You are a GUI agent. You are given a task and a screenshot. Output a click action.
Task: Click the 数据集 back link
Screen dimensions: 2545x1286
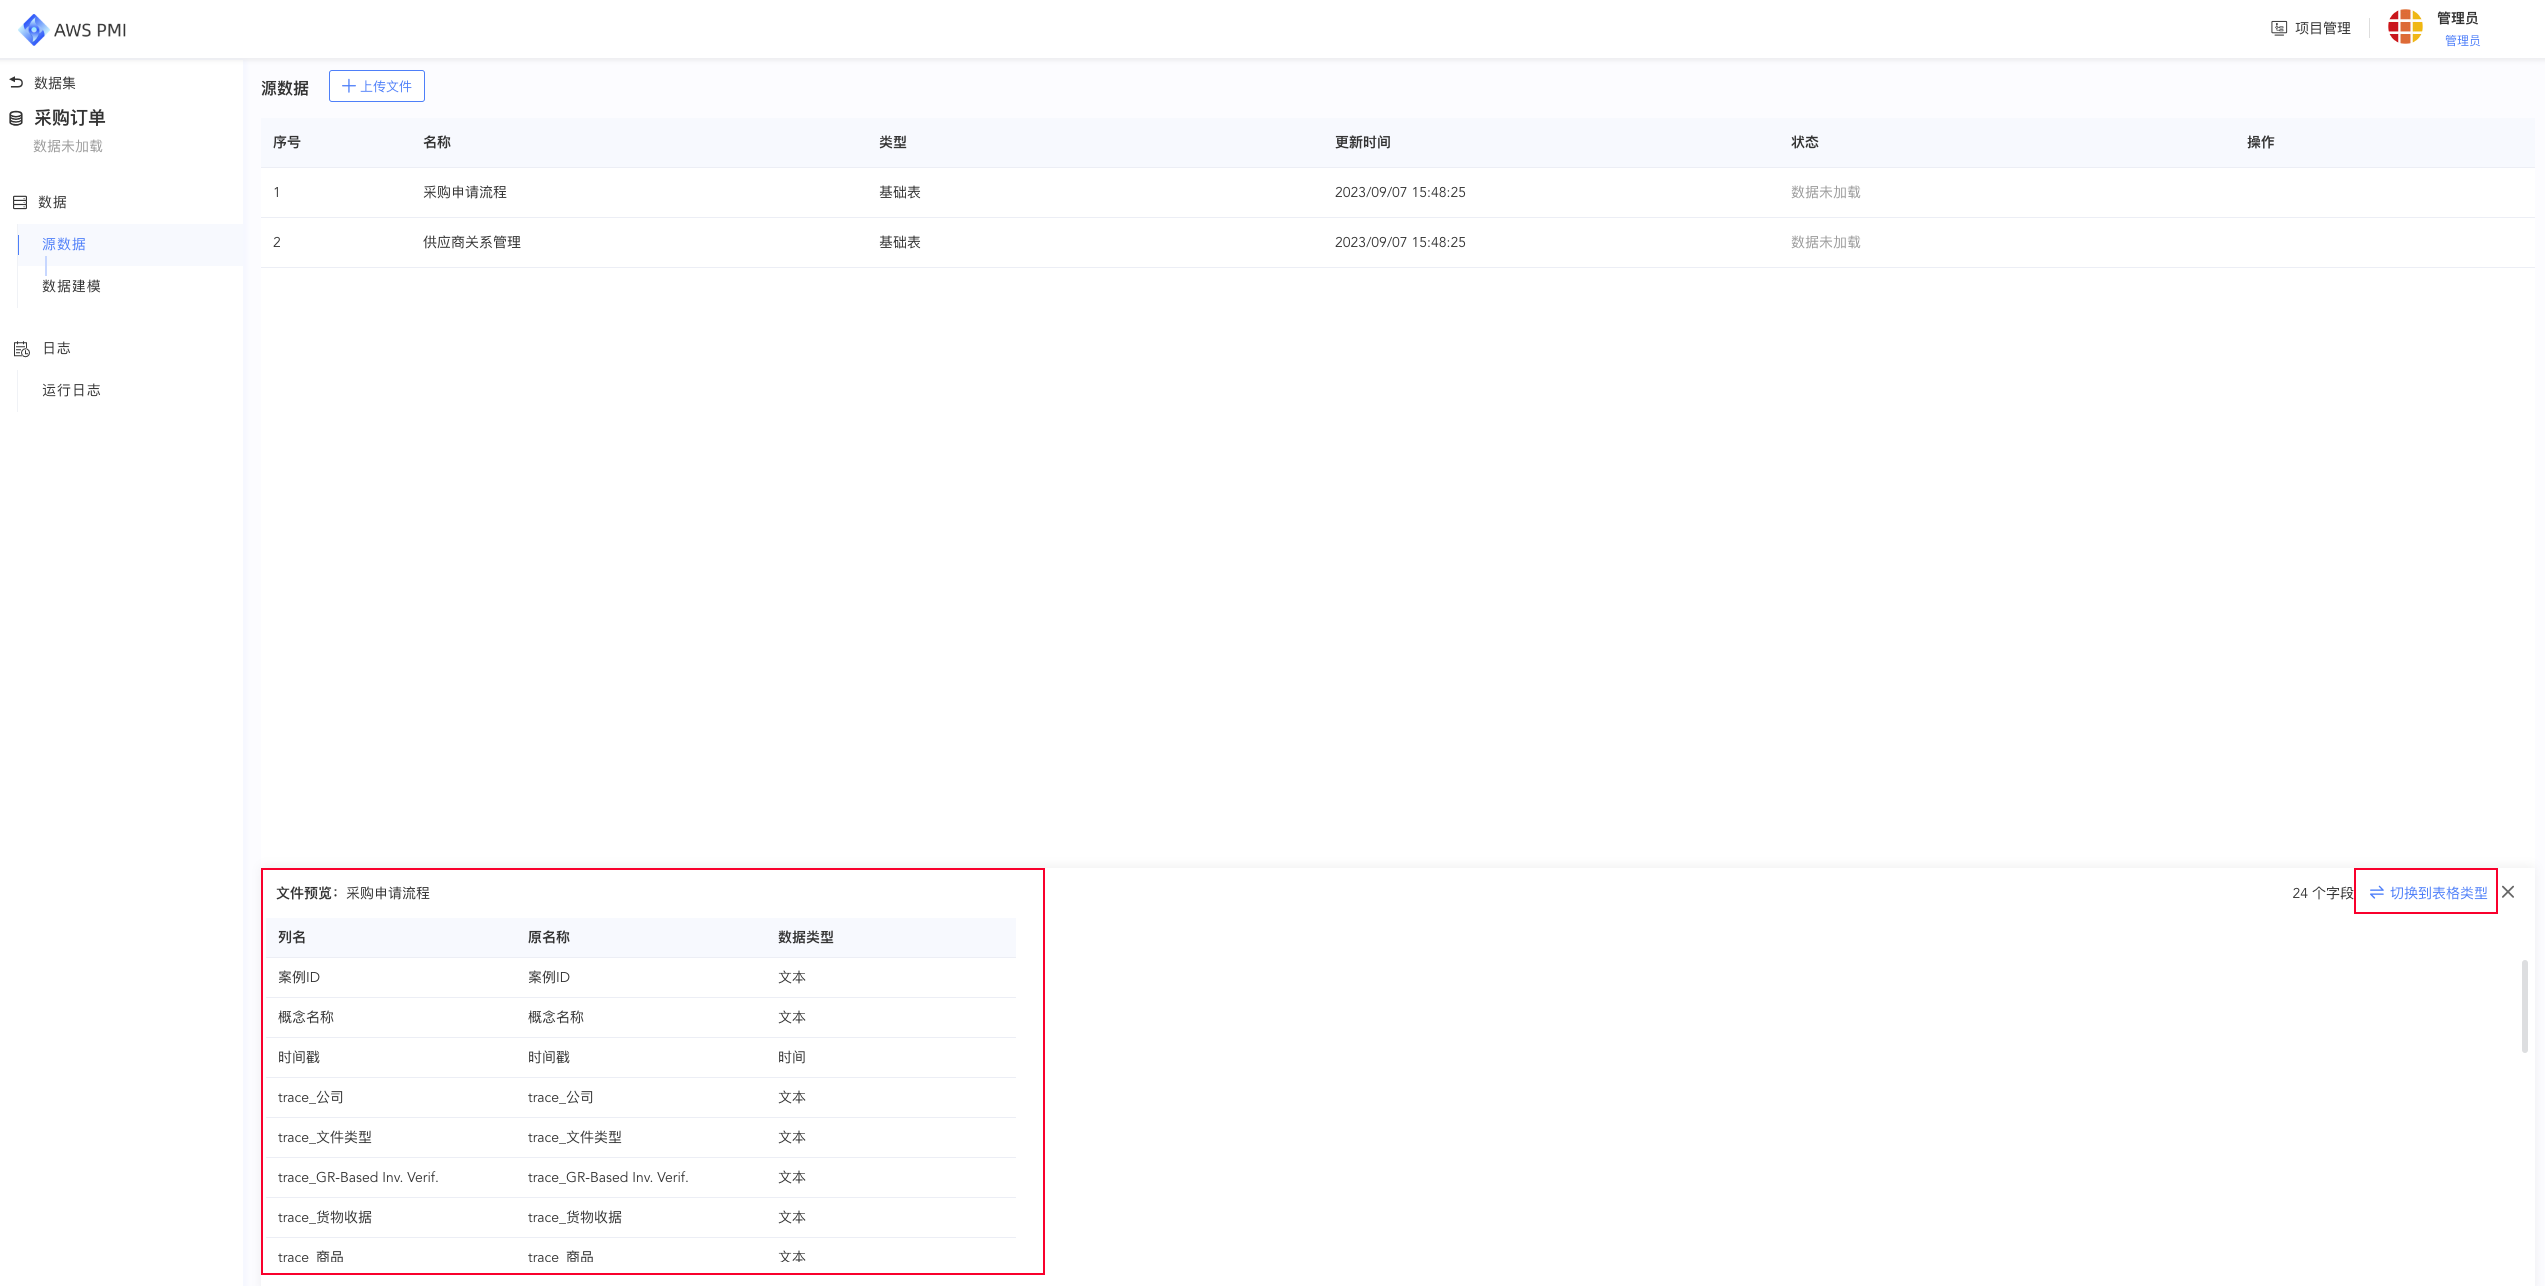(x=55, y=83)
